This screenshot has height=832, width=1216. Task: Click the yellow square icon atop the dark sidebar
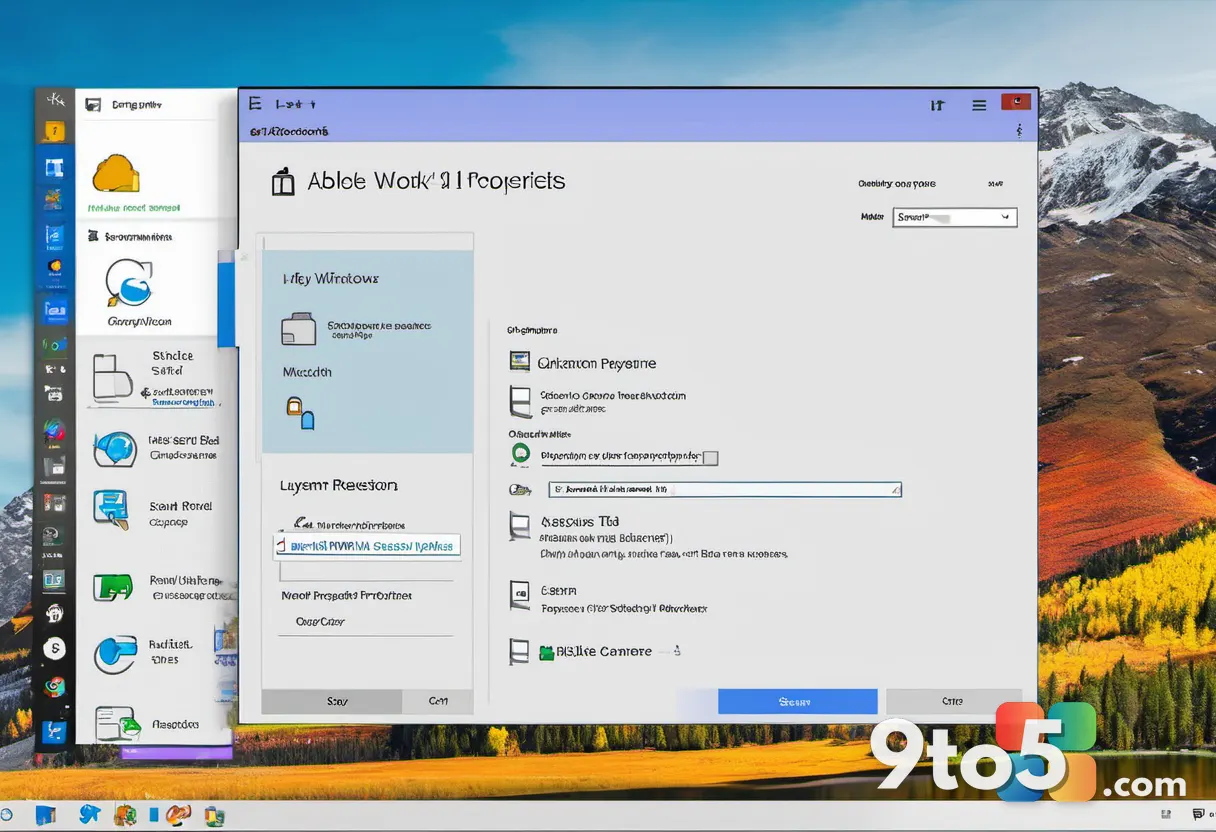click(54, 131)
